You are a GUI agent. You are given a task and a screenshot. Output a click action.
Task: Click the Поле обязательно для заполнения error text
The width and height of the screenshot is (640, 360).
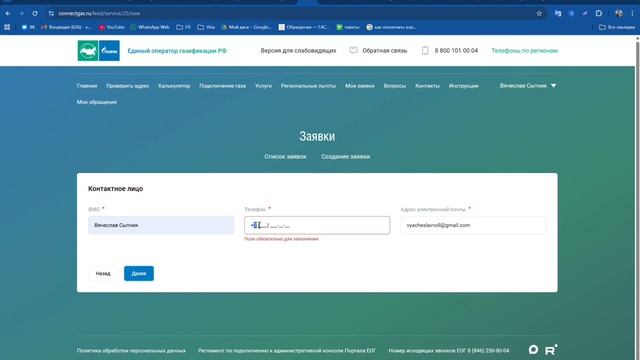(281, 239)
